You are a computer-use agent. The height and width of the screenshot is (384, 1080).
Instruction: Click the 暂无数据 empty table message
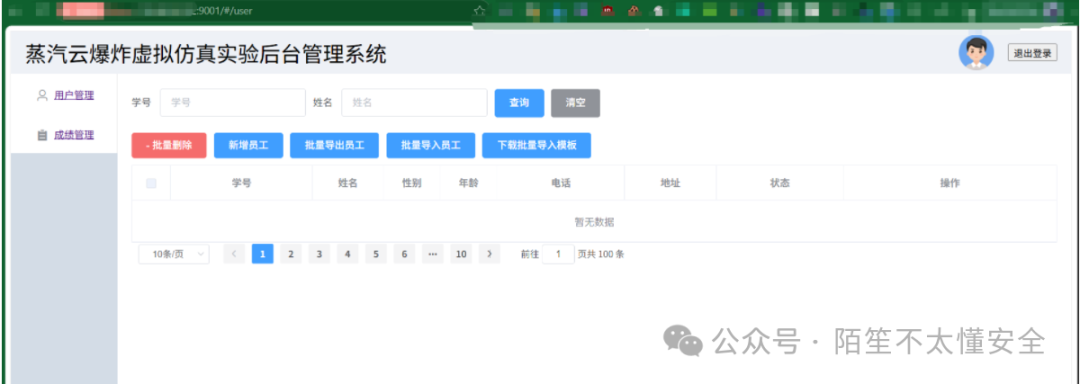click(x=594, y=222)
